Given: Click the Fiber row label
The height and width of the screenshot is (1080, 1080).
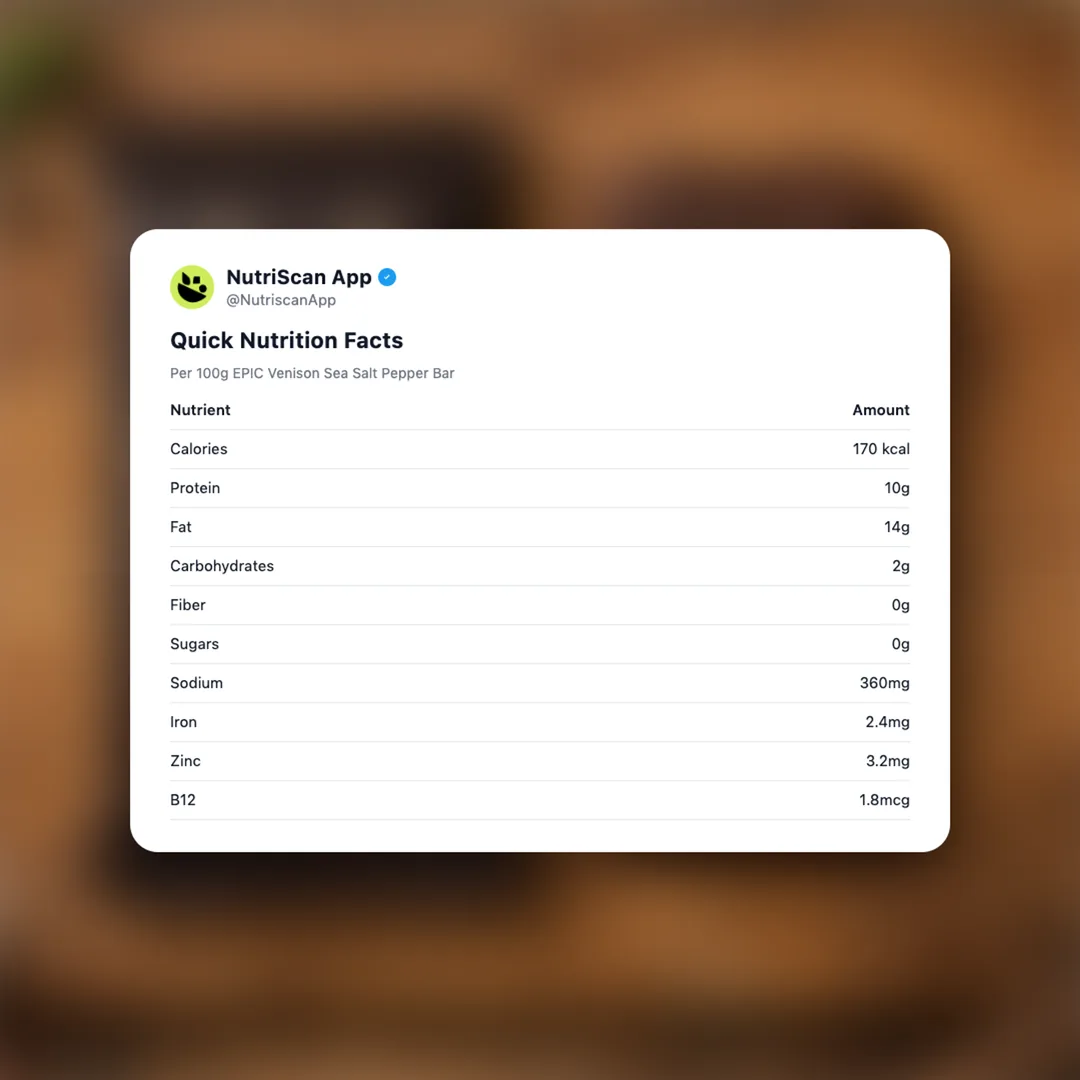Looking at the screenshot, I should 187,605.
